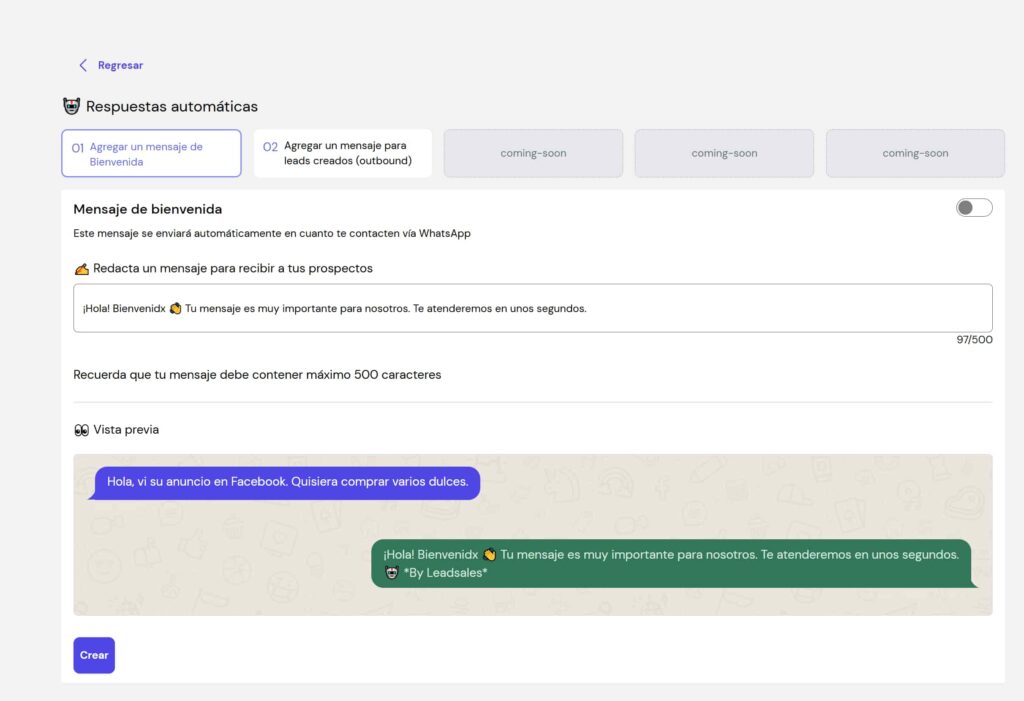Focus the welcome message text field
Image resolution: width=1024 pixels, height=701 pixels.
click(x=533, y=308)
